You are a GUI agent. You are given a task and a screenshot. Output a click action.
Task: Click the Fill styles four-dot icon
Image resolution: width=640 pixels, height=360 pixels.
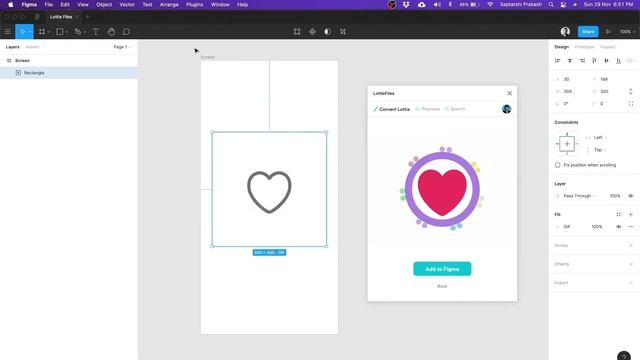pos(618,214)
